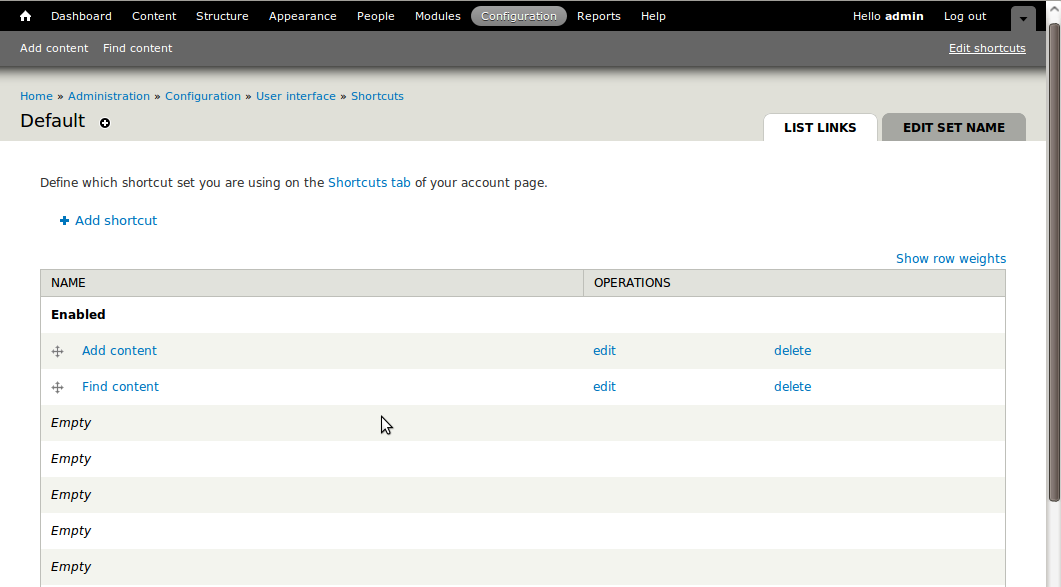Open the Help menu
The image size is (1061, 587).
pyautogui.click(x=653, y=16)
